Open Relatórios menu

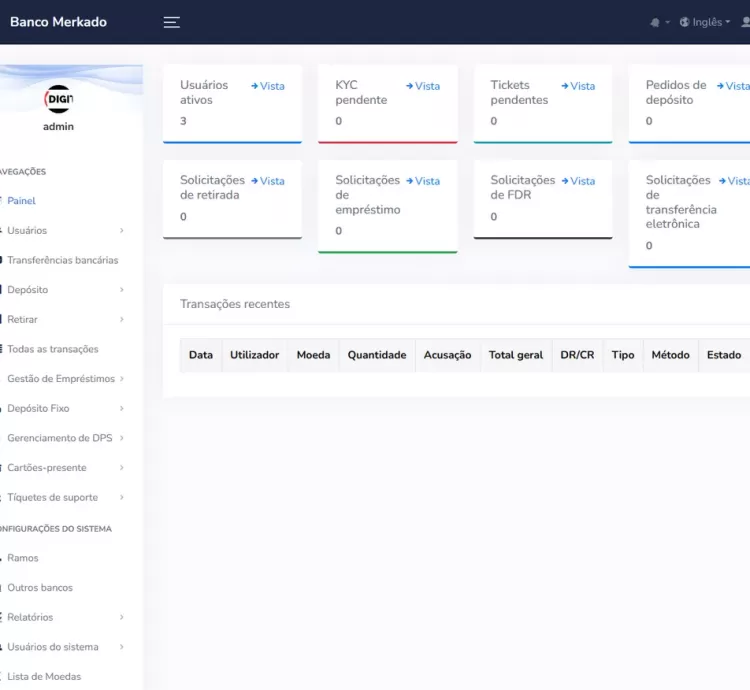pos(30,617)
